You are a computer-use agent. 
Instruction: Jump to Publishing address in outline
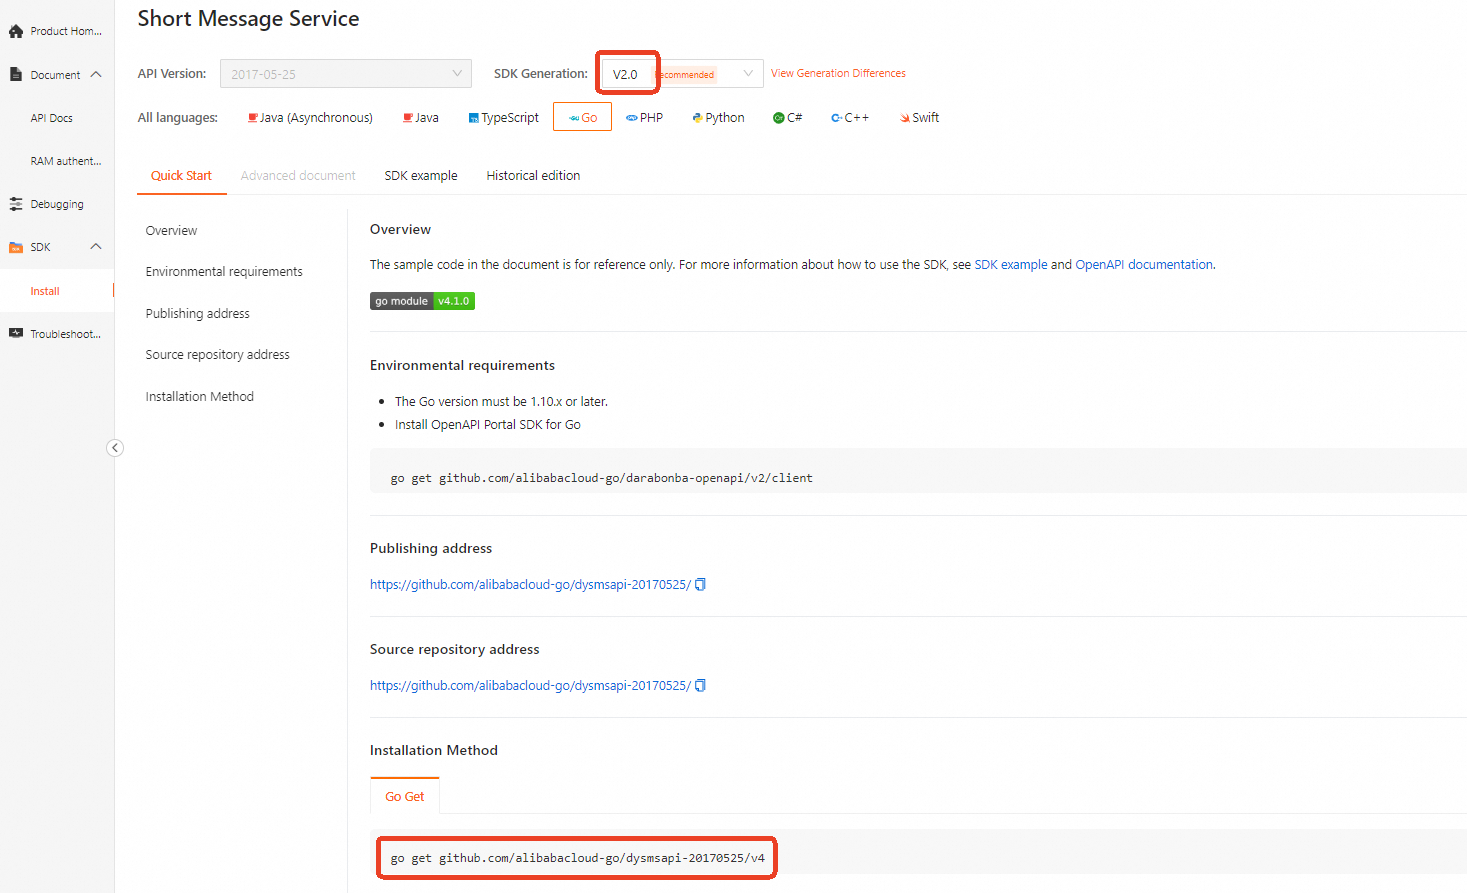[x=198, y=314]
